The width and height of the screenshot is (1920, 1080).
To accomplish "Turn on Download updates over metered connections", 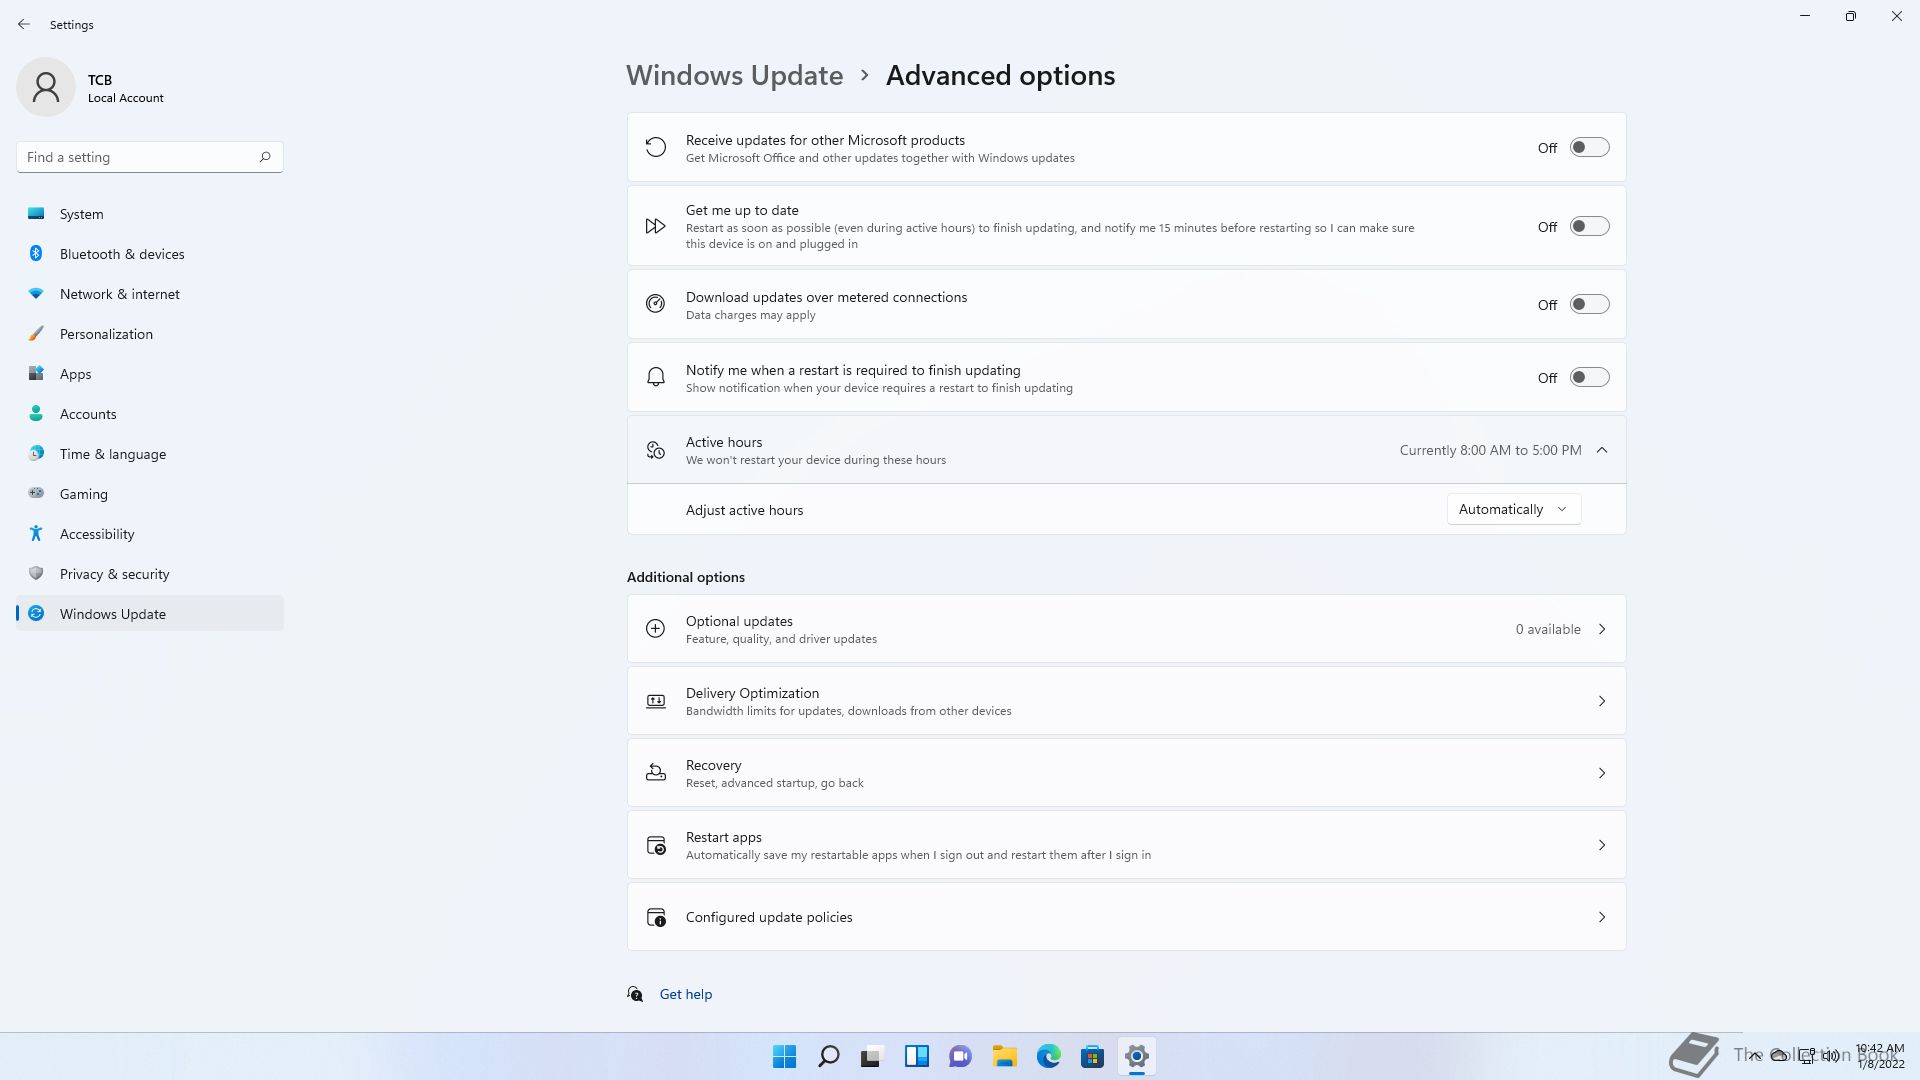I will (x=1589, y=304).
